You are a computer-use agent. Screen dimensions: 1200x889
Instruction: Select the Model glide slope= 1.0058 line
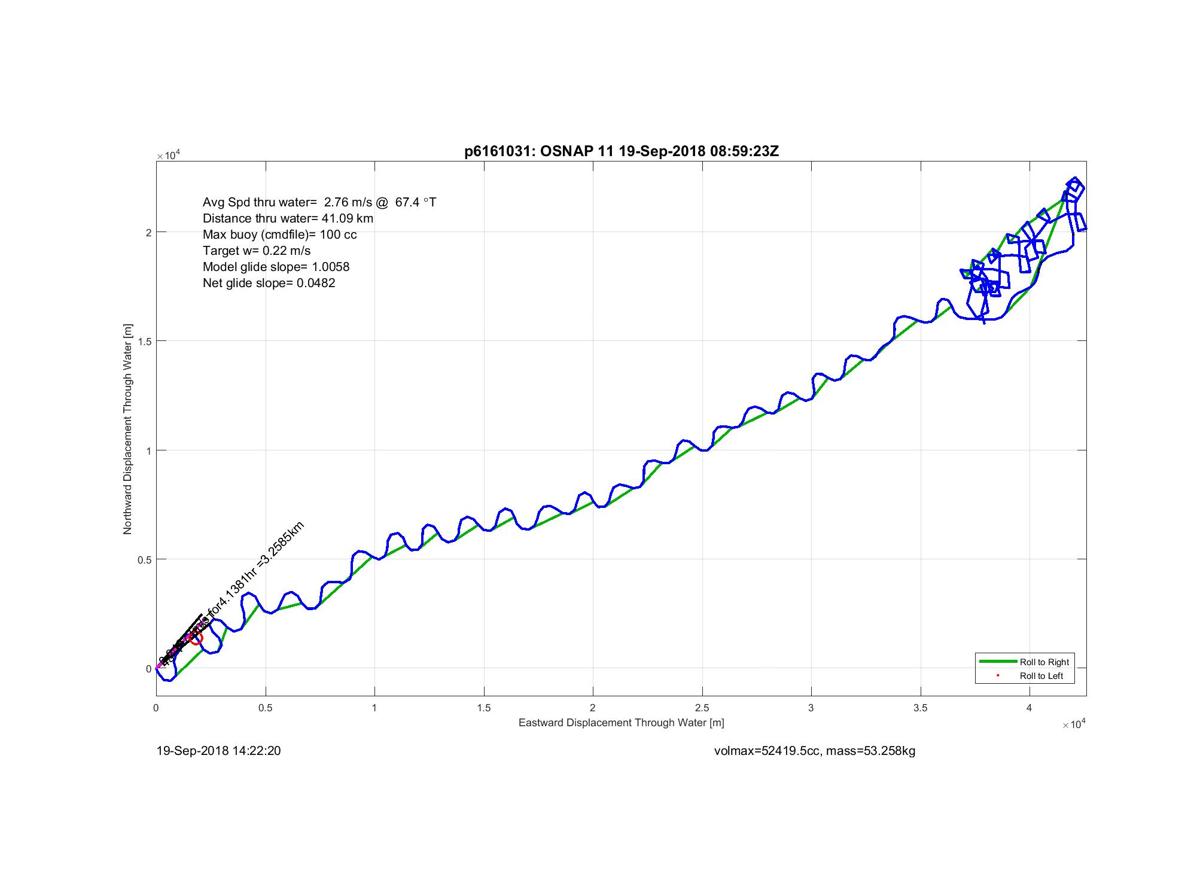(x=276, y=267)
